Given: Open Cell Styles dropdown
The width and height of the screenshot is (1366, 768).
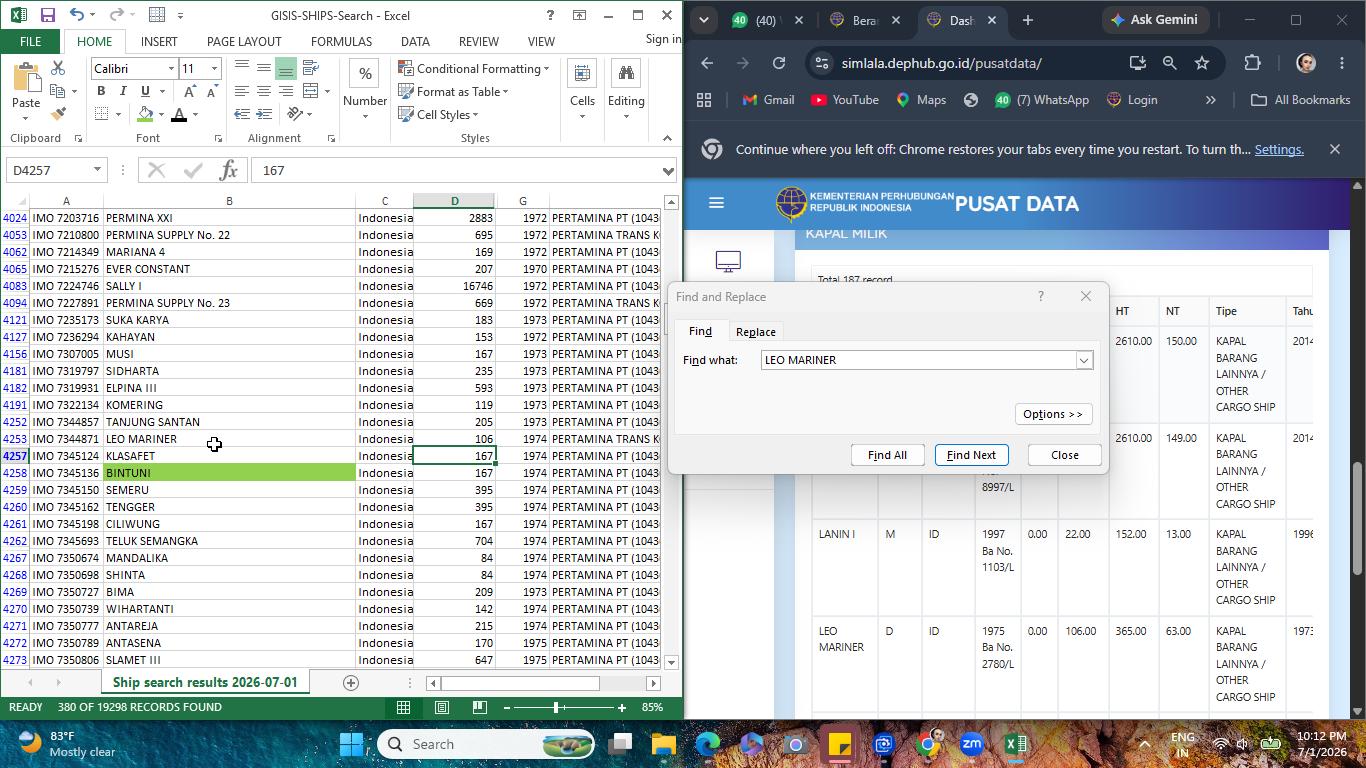Looking at the screenshot, I should pos(439,114).
